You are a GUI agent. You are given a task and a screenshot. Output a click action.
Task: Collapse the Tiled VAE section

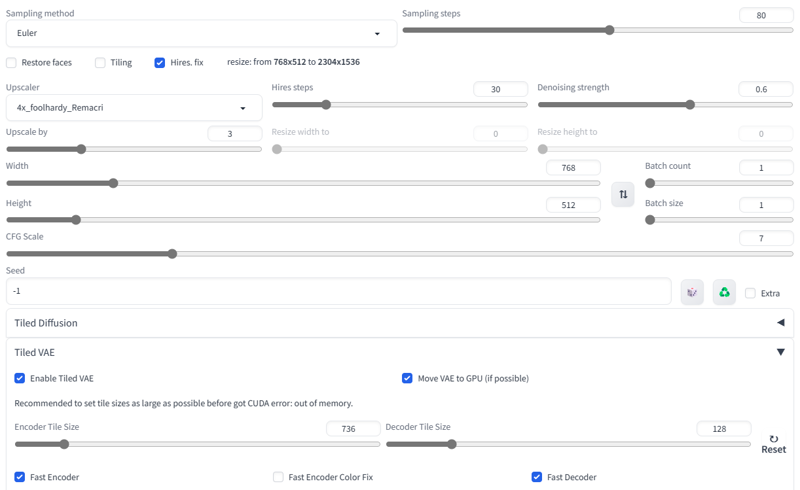pos(400,352)
